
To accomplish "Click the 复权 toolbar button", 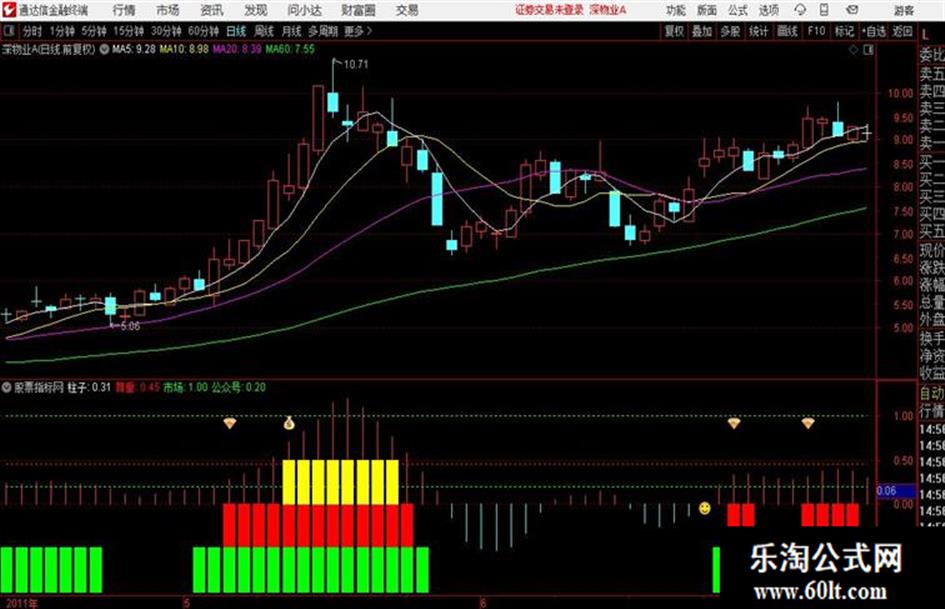I will pos(674,31).
